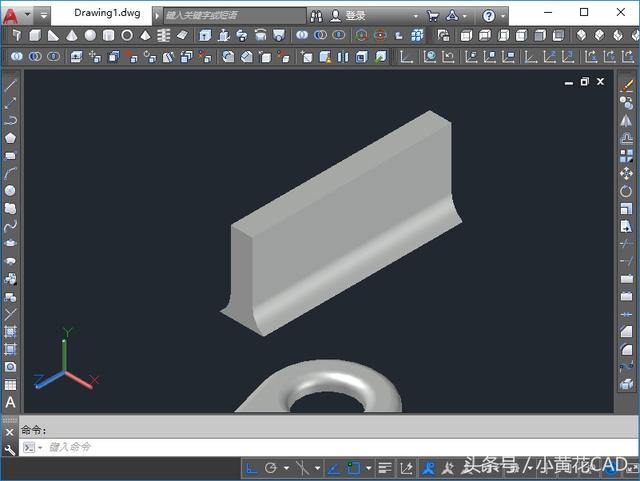Screen dimensions: 640x481
Task: Pick the Polygon draw tool
Action: click(x=10, y=138)
